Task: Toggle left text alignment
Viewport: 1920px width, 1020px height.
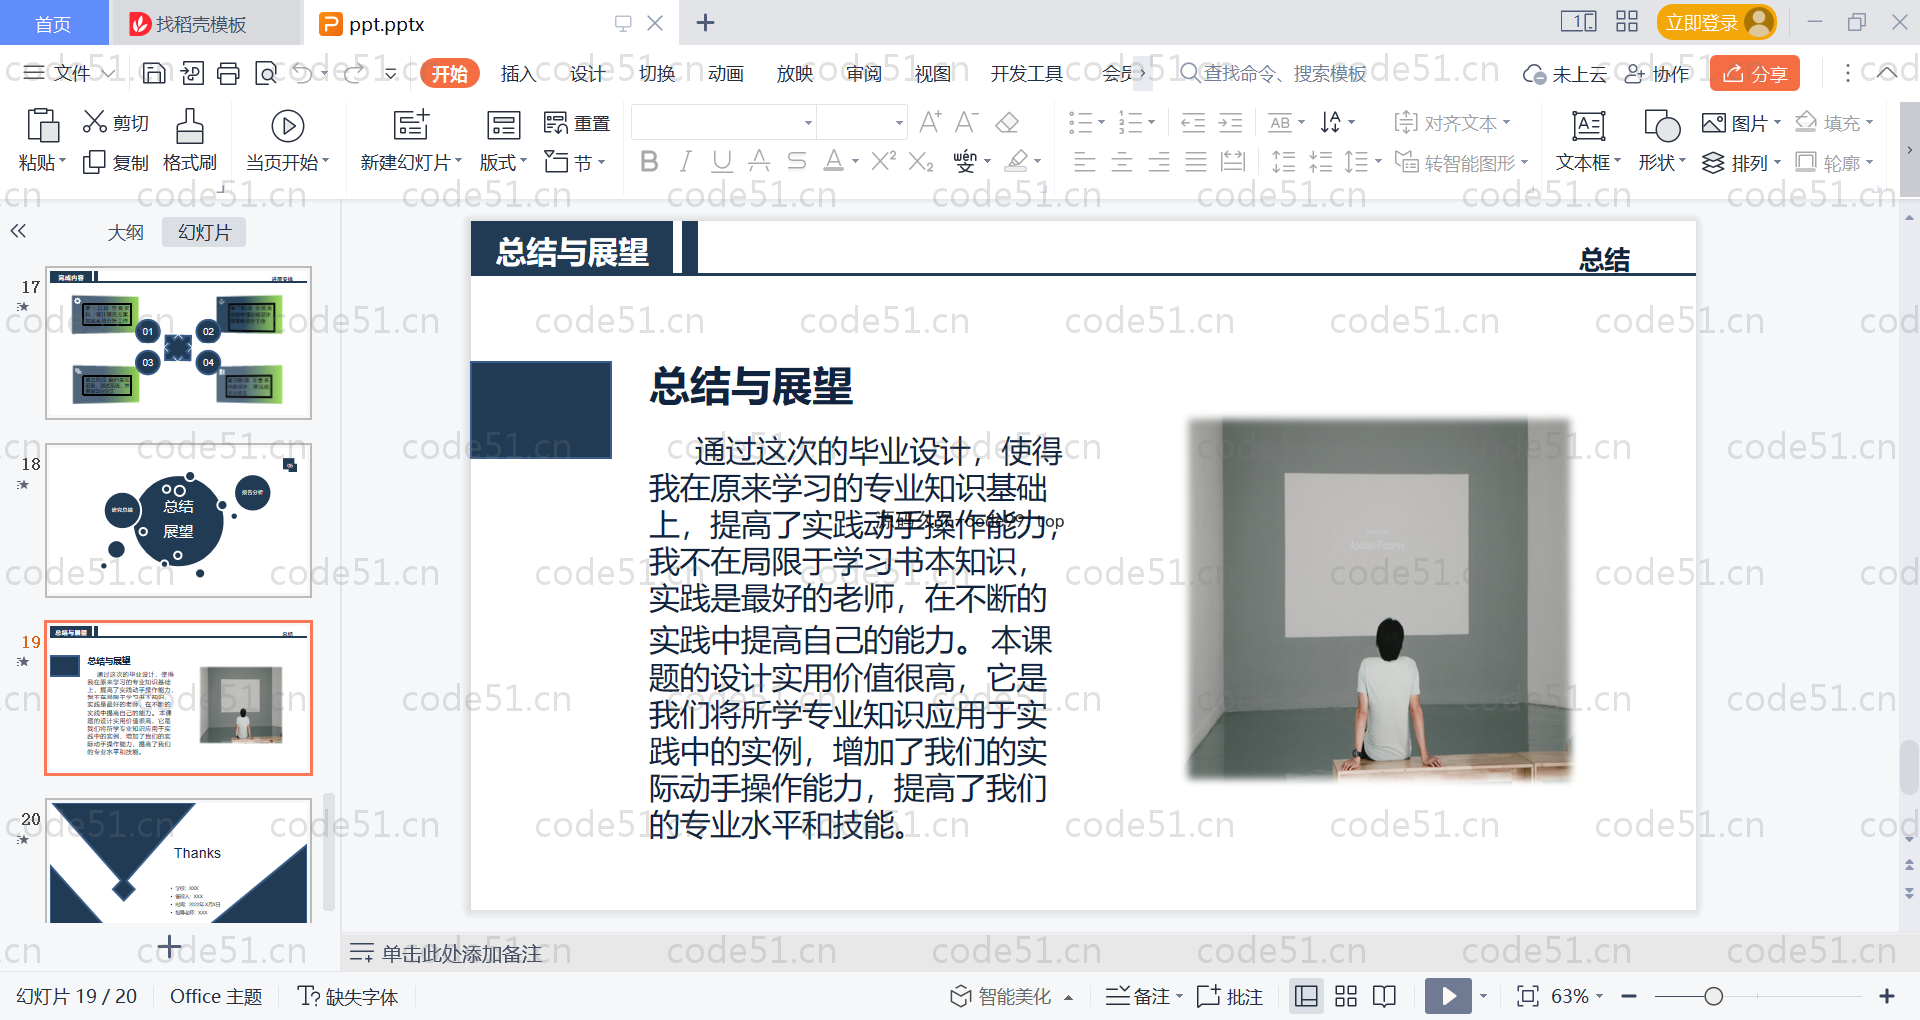Action: click(1084, 162)
